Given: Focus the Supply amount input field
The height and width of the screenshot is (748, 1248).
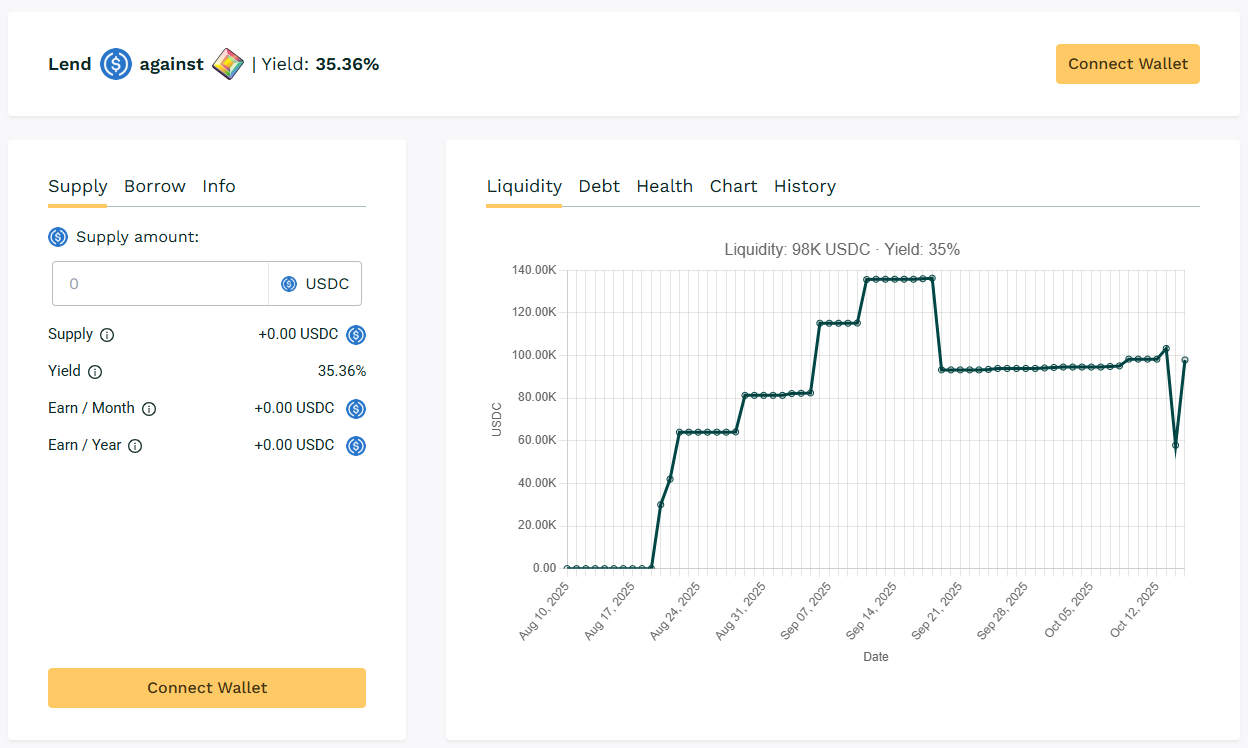Looking at the screenshot, I should coord(160,284).
